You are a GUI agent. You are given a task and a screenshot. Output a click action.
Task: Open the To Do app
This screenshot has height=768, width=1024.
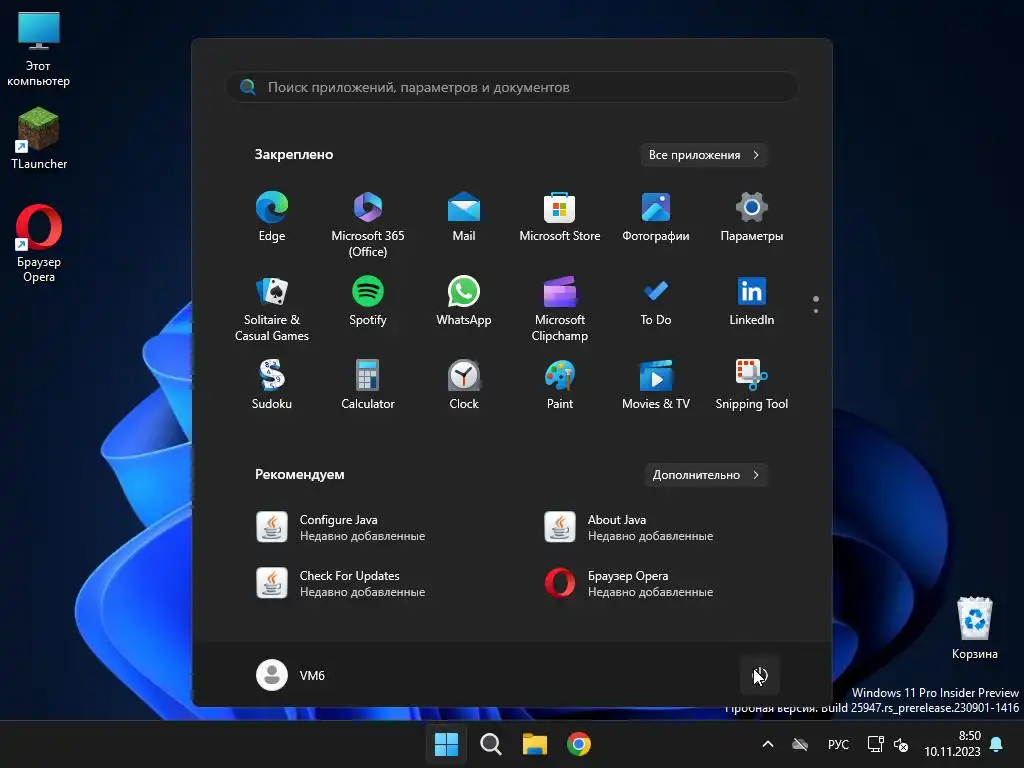[x=656, y=302]
